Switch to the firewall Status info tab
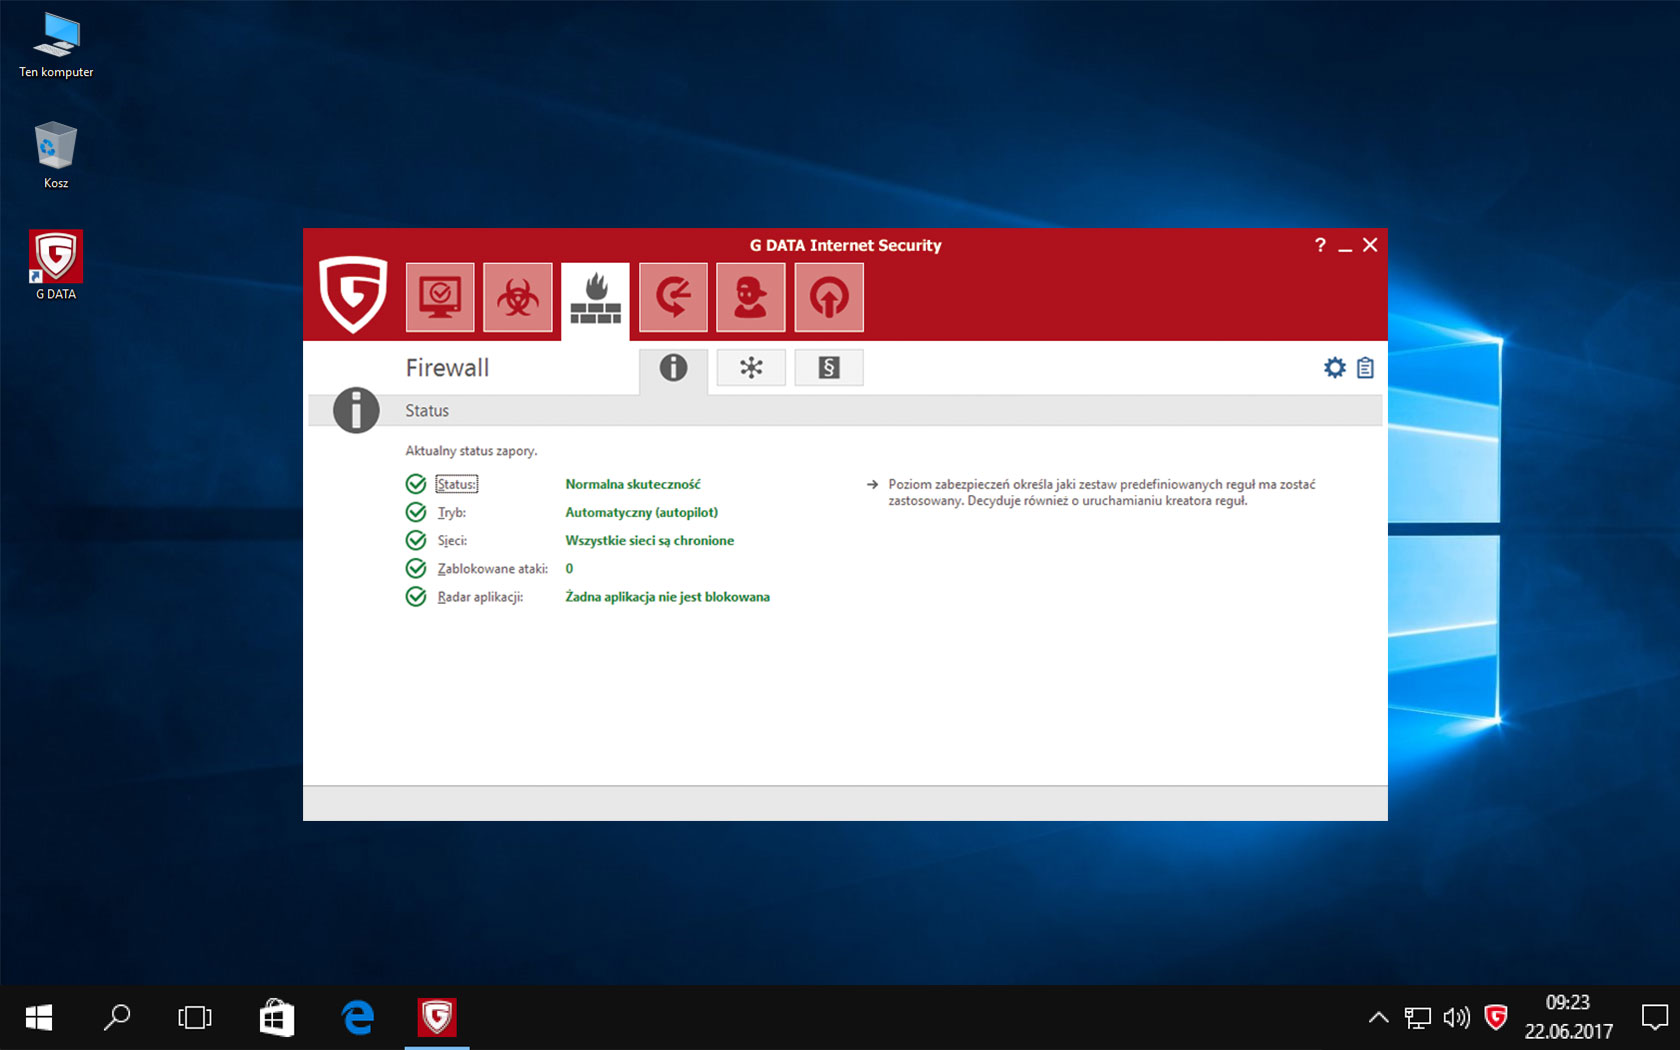Viewport: 1680px width, 1050px height. [x=673, y=369]
